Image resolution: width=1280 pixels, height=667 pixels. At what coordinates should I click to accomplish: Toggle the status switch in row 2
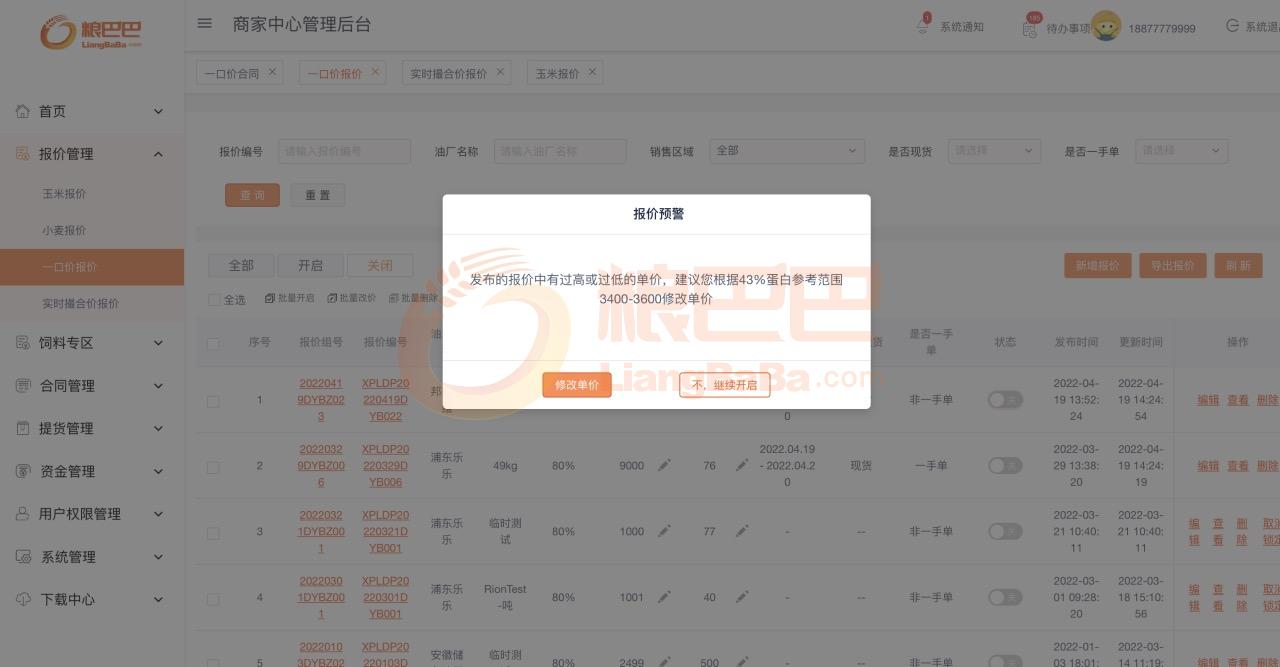pos(1005,465)
